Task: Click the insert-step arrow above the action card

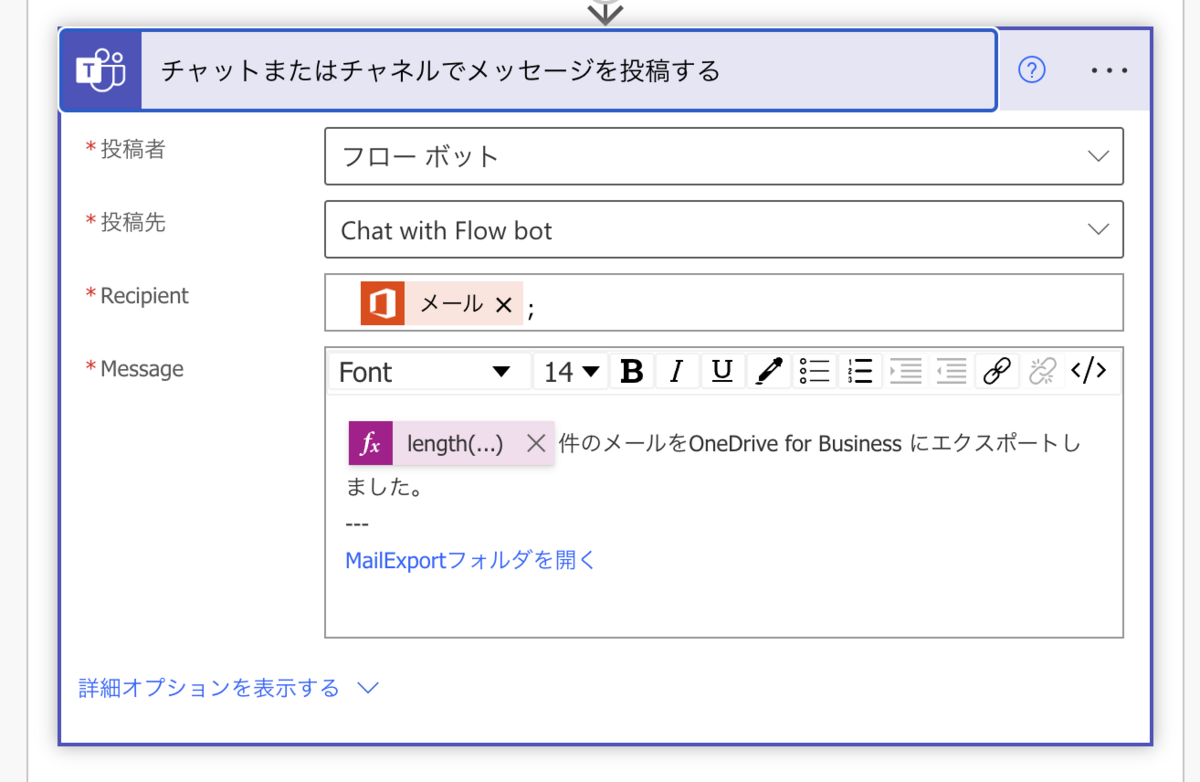Action: (606, 12)
